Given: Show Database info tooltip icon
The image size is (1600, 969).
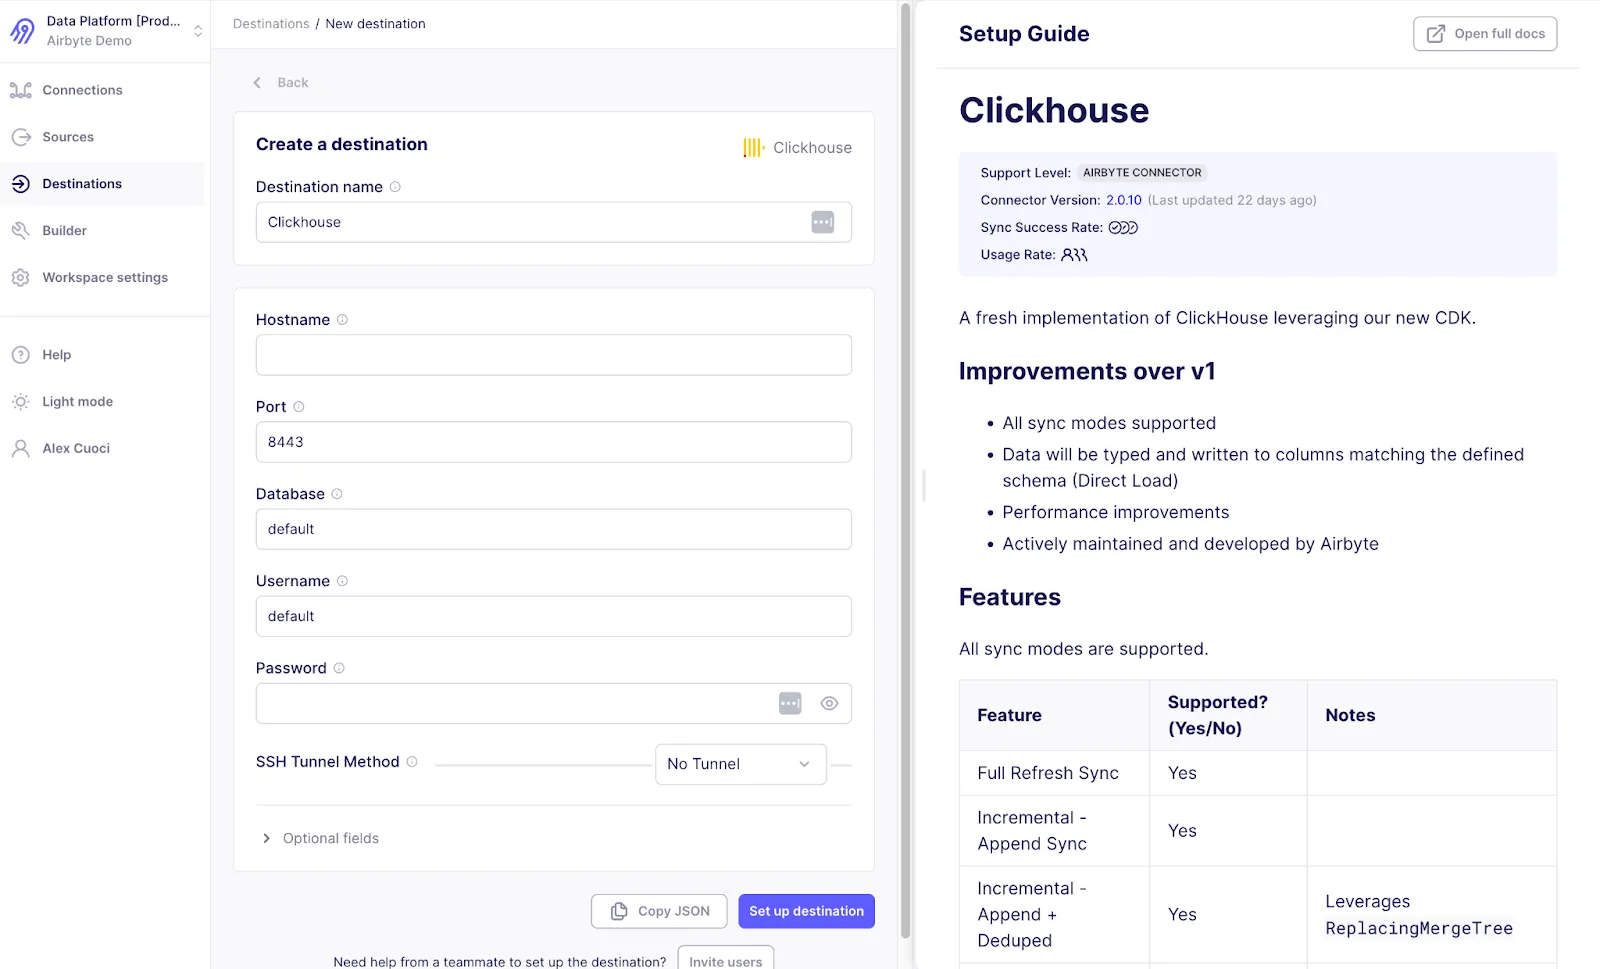Looking at the screenshot, I should coord(337,494).
